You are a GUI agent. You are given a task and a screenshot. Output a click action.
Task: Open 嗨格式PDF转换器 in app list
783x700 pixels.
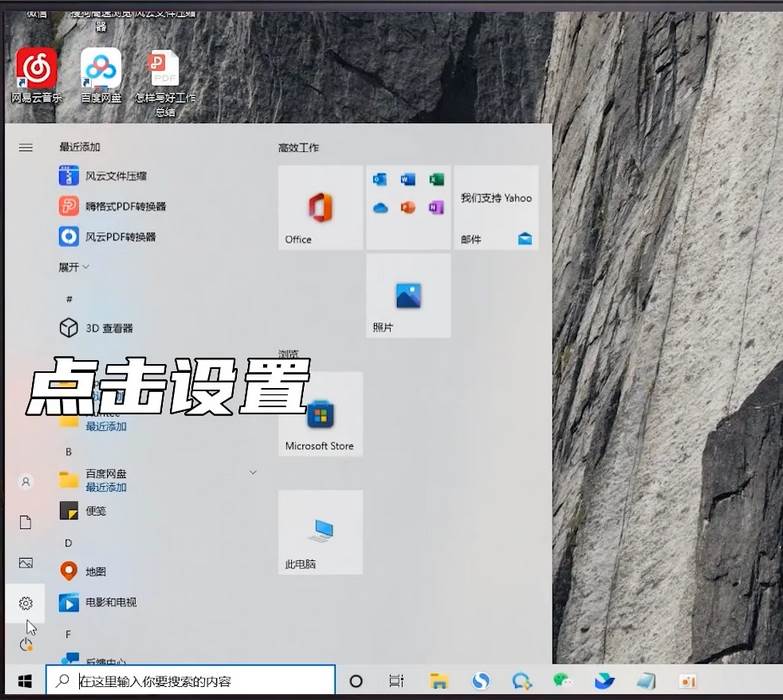112,206
